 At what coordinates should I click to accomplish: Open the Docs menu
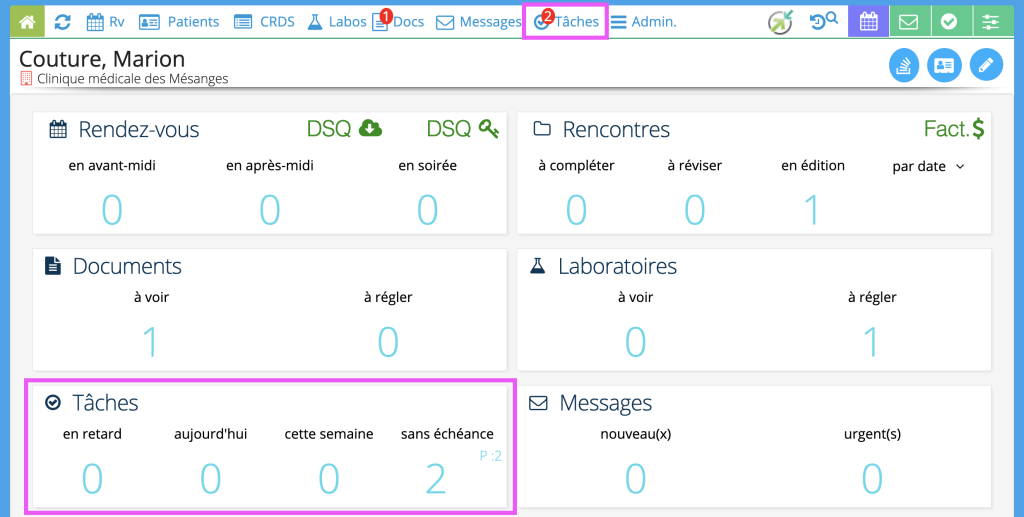coord(398,22)
